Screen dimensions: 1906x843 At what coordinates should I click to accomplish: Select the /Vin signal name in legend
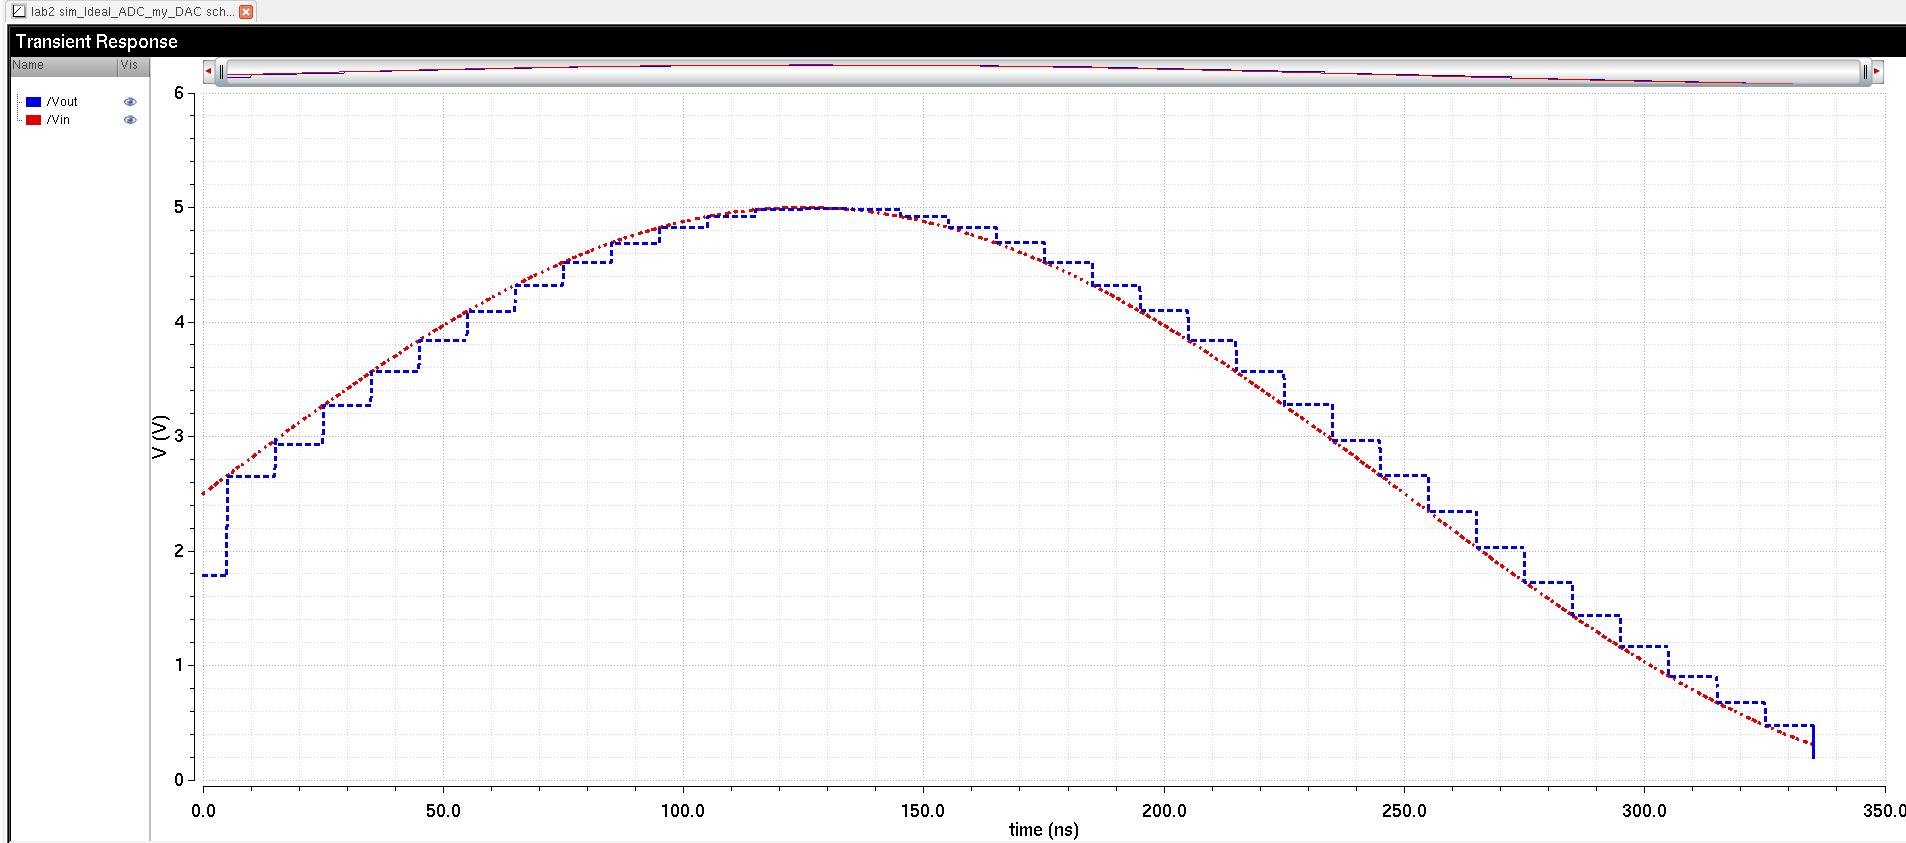58,120
